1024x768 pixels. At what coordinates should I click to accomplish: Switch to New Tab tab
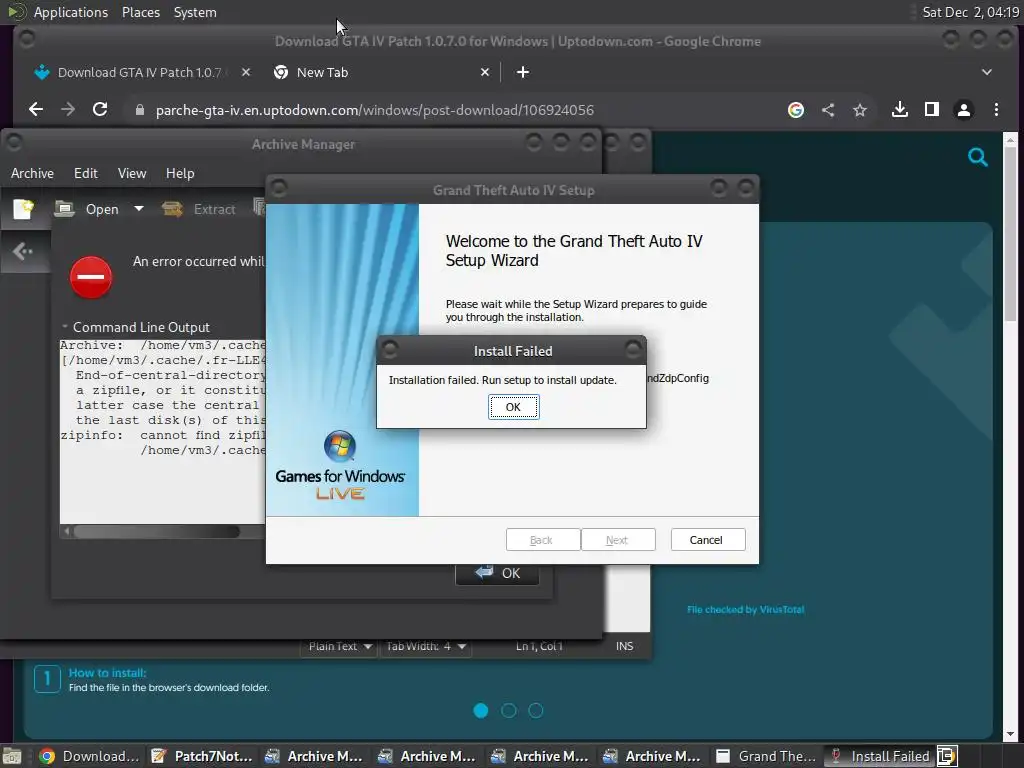[322, 72]
